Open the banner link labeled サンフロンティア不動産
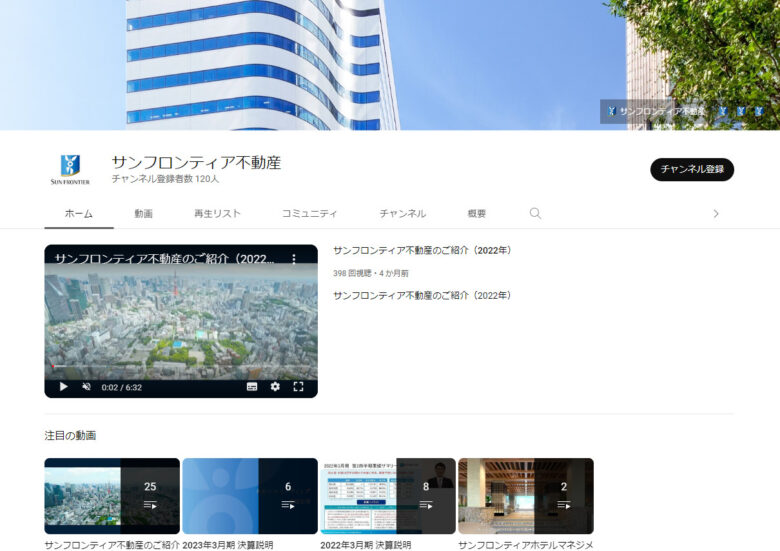780x551 pixels. tap(656, 111)
